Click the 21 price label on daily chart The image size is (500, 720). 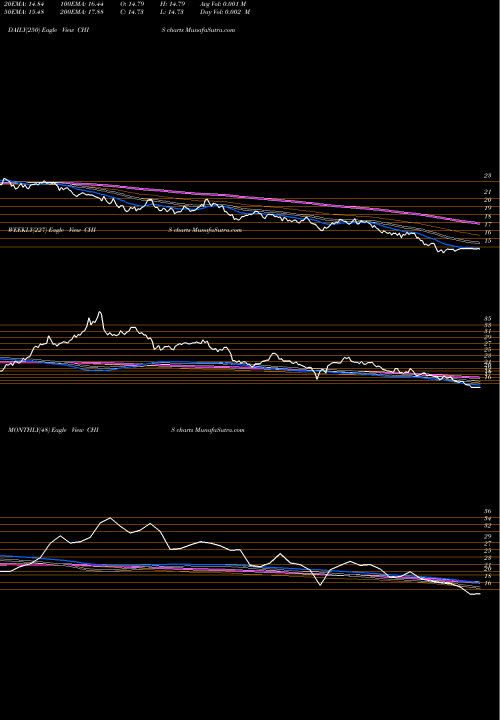coord(488,192)
